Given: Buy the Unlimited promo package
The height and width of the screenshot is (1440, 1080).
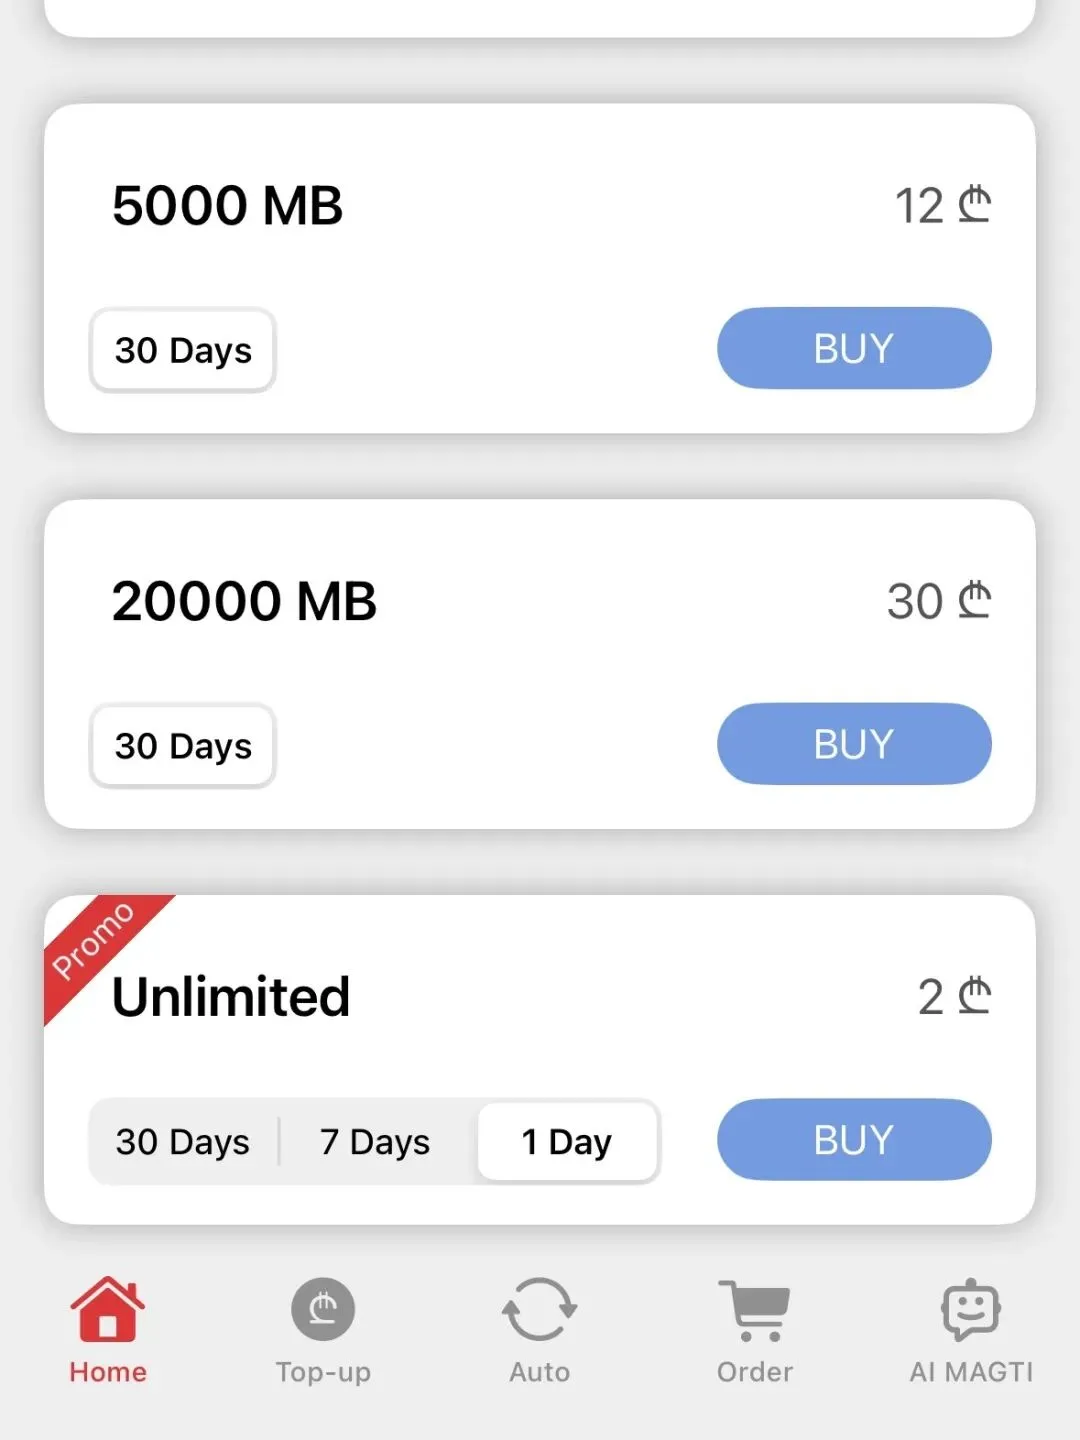Looking at the screenshot, I should (854, 1139).
